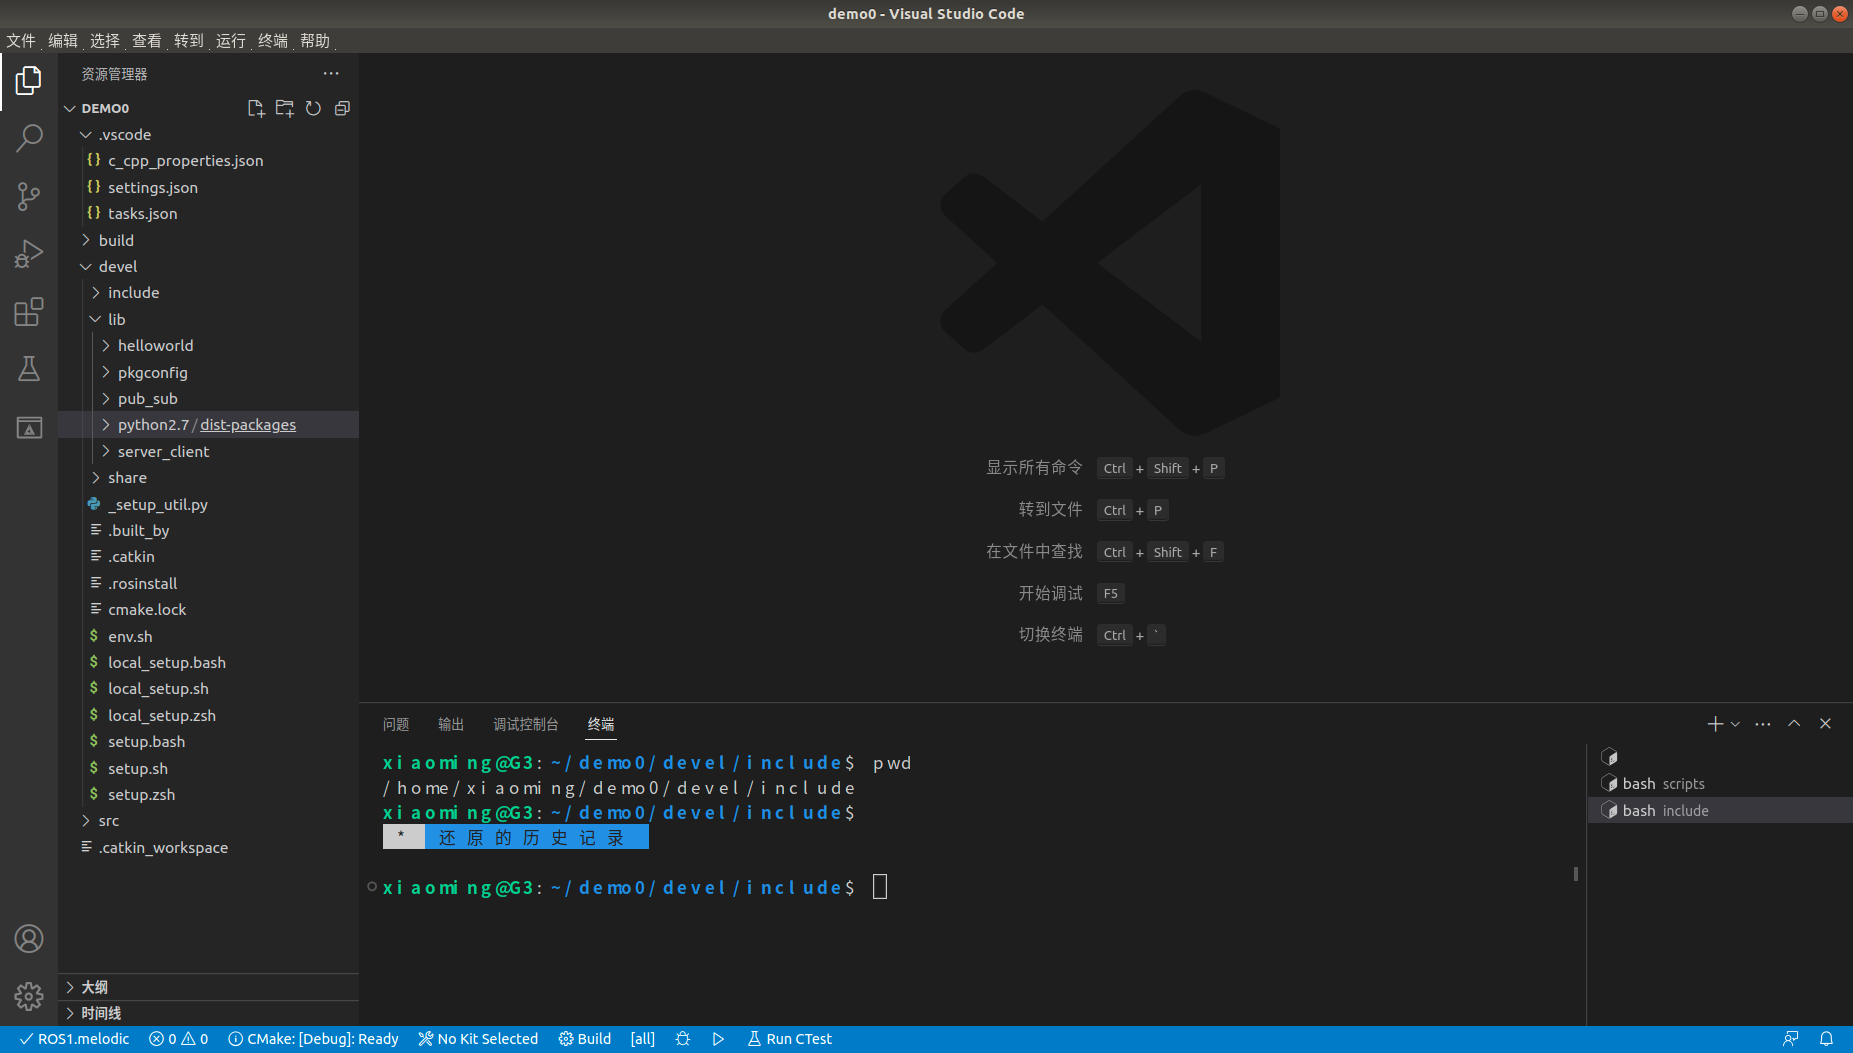Expand the python2.7/dist-packages folder
Screen dimensions: 1853x1053
tap(208, 424)
